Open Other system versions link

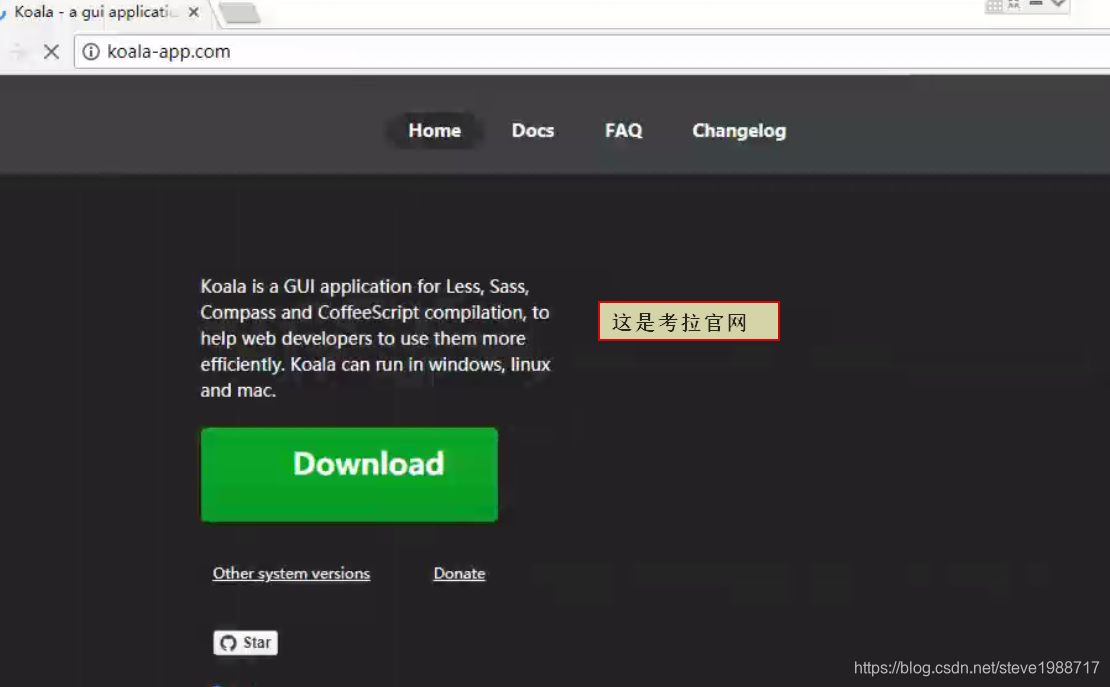point(291,574)
